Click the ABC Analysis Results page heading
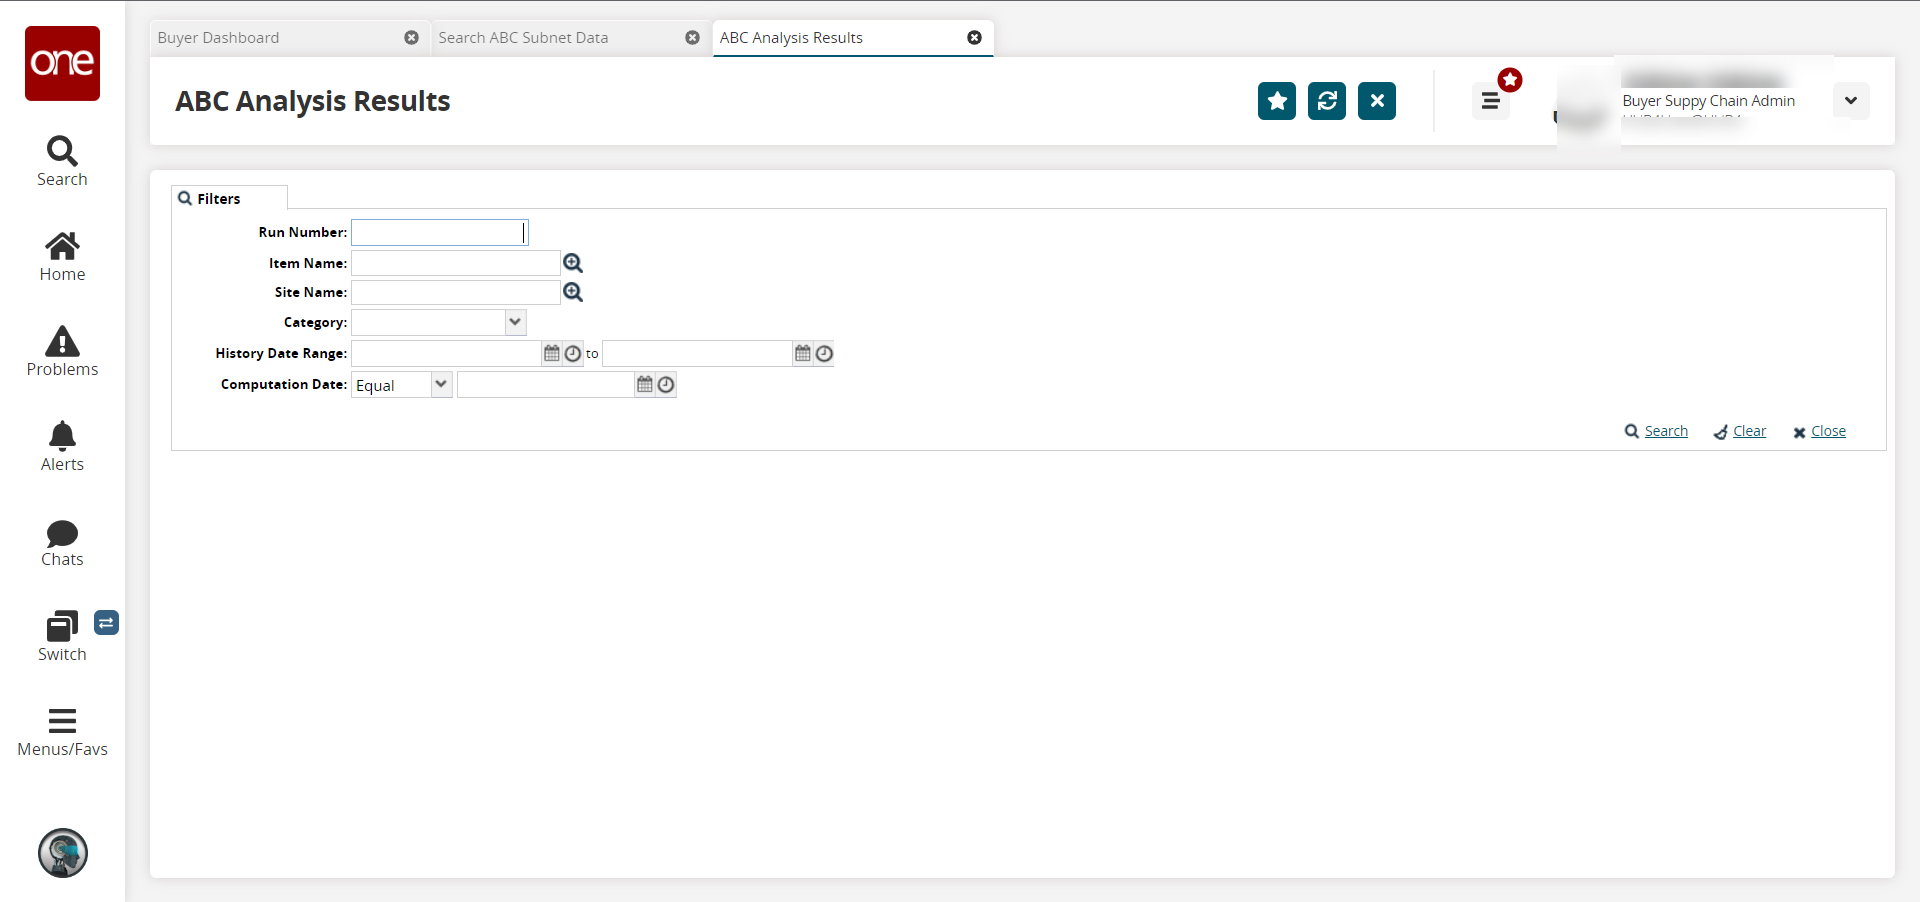The image size is (1920, 902). pyautogui.click(x=313, y=101)
